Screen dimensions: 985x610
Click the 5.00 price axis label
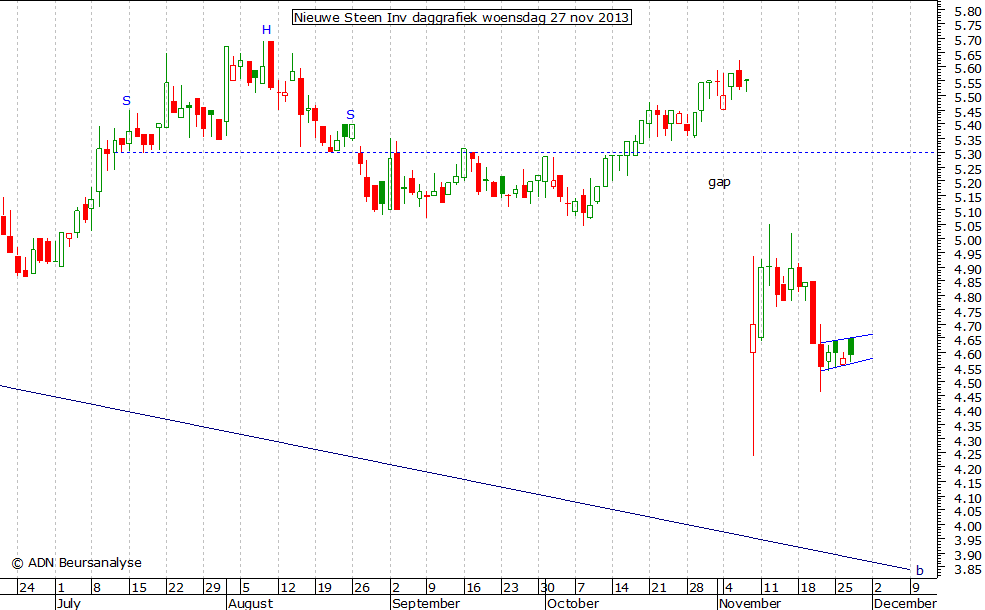(967, 241)
